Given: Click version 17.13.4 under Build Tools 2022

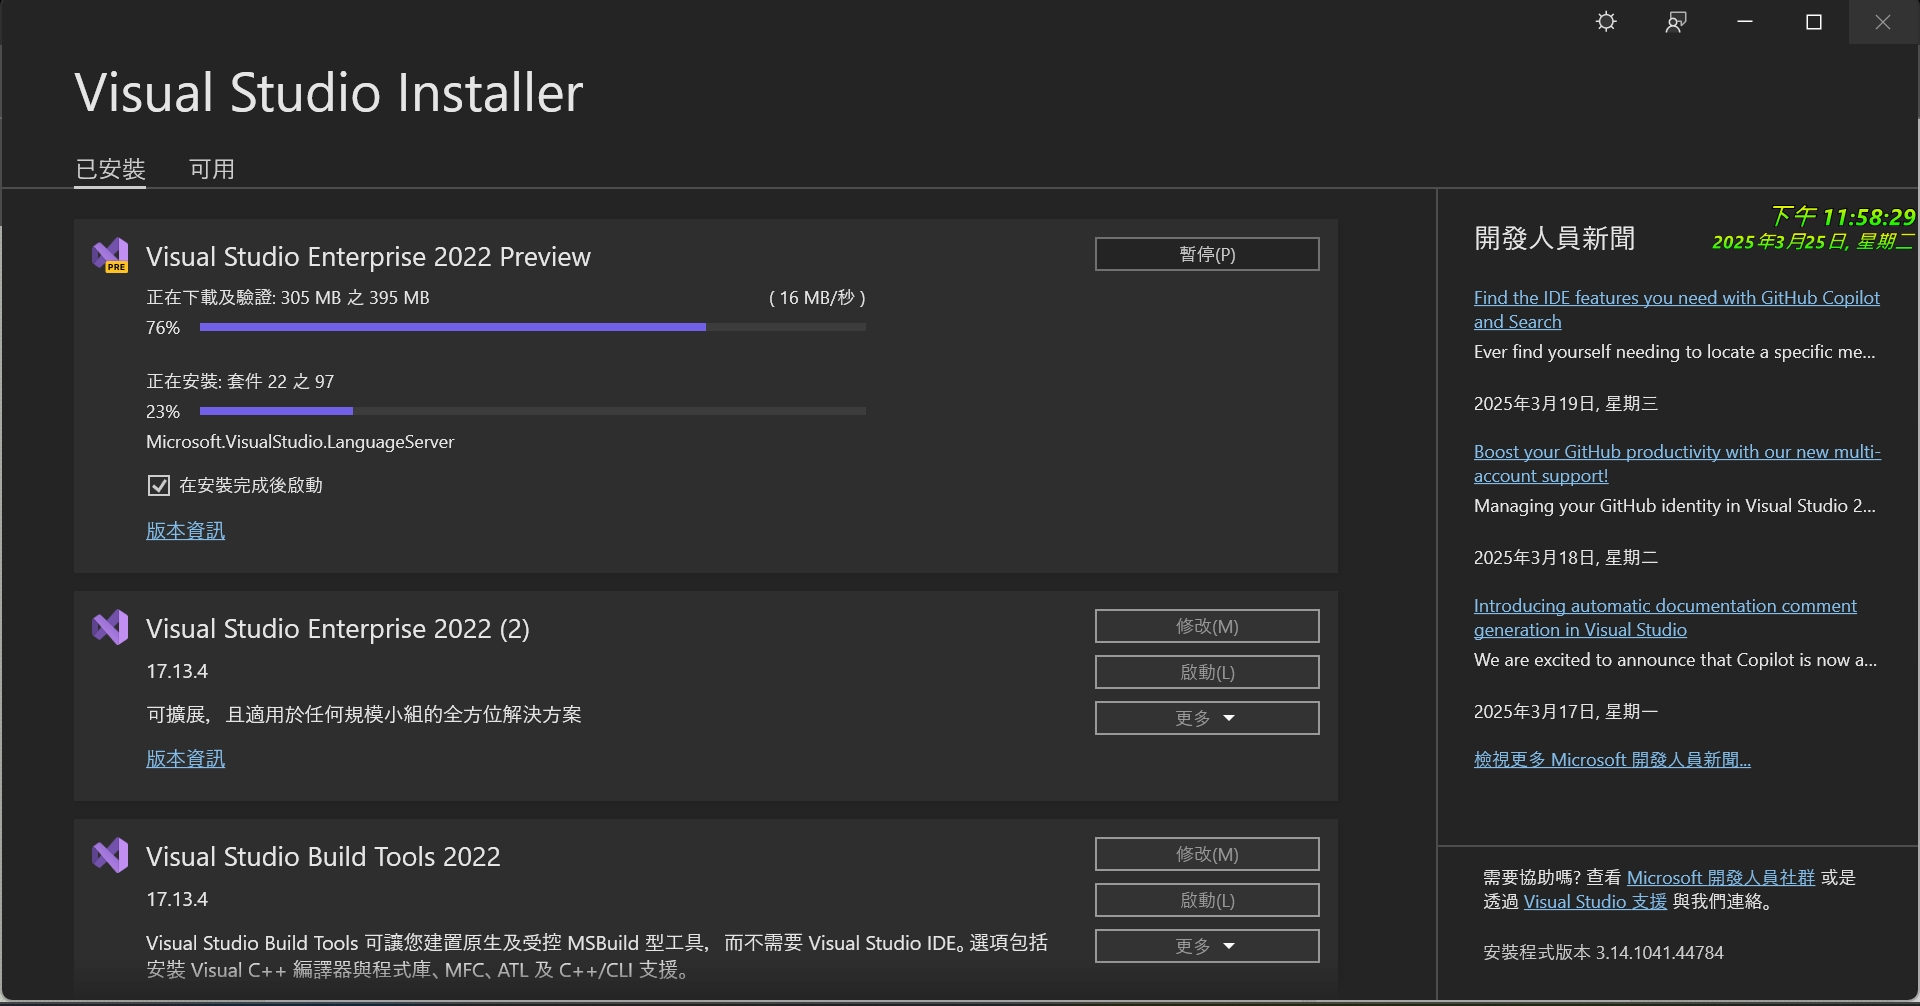Looking at the screenshot, I should pyautogui.click(x=177, y=900).
